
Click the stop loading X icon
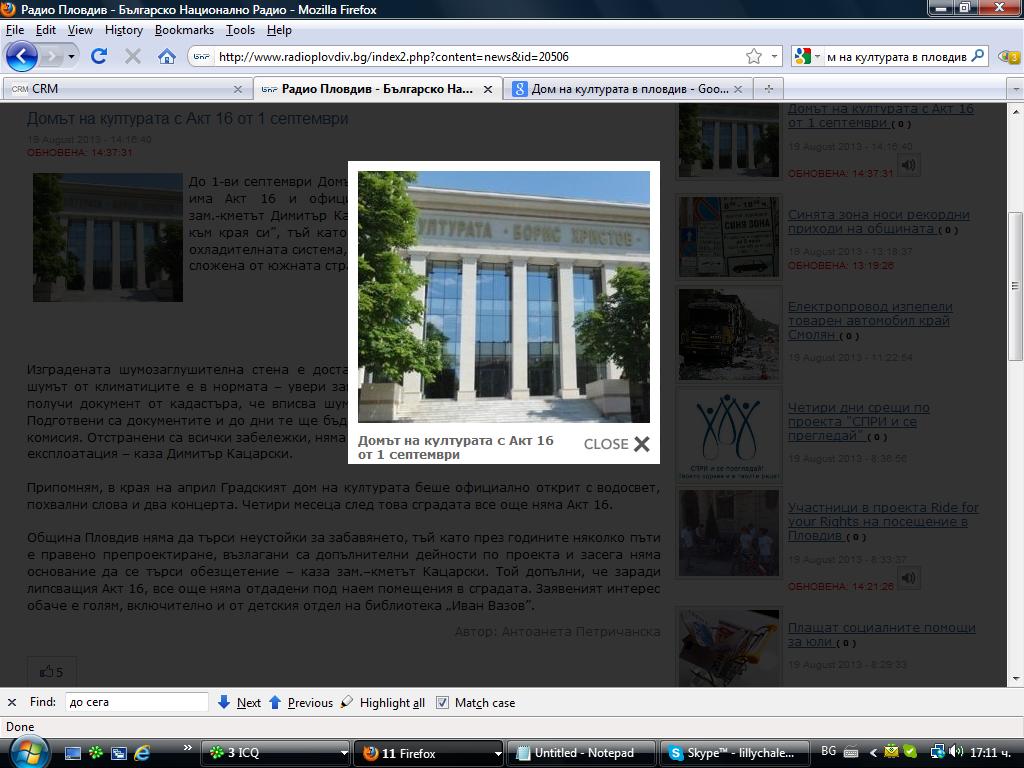(x=133, y=56)
